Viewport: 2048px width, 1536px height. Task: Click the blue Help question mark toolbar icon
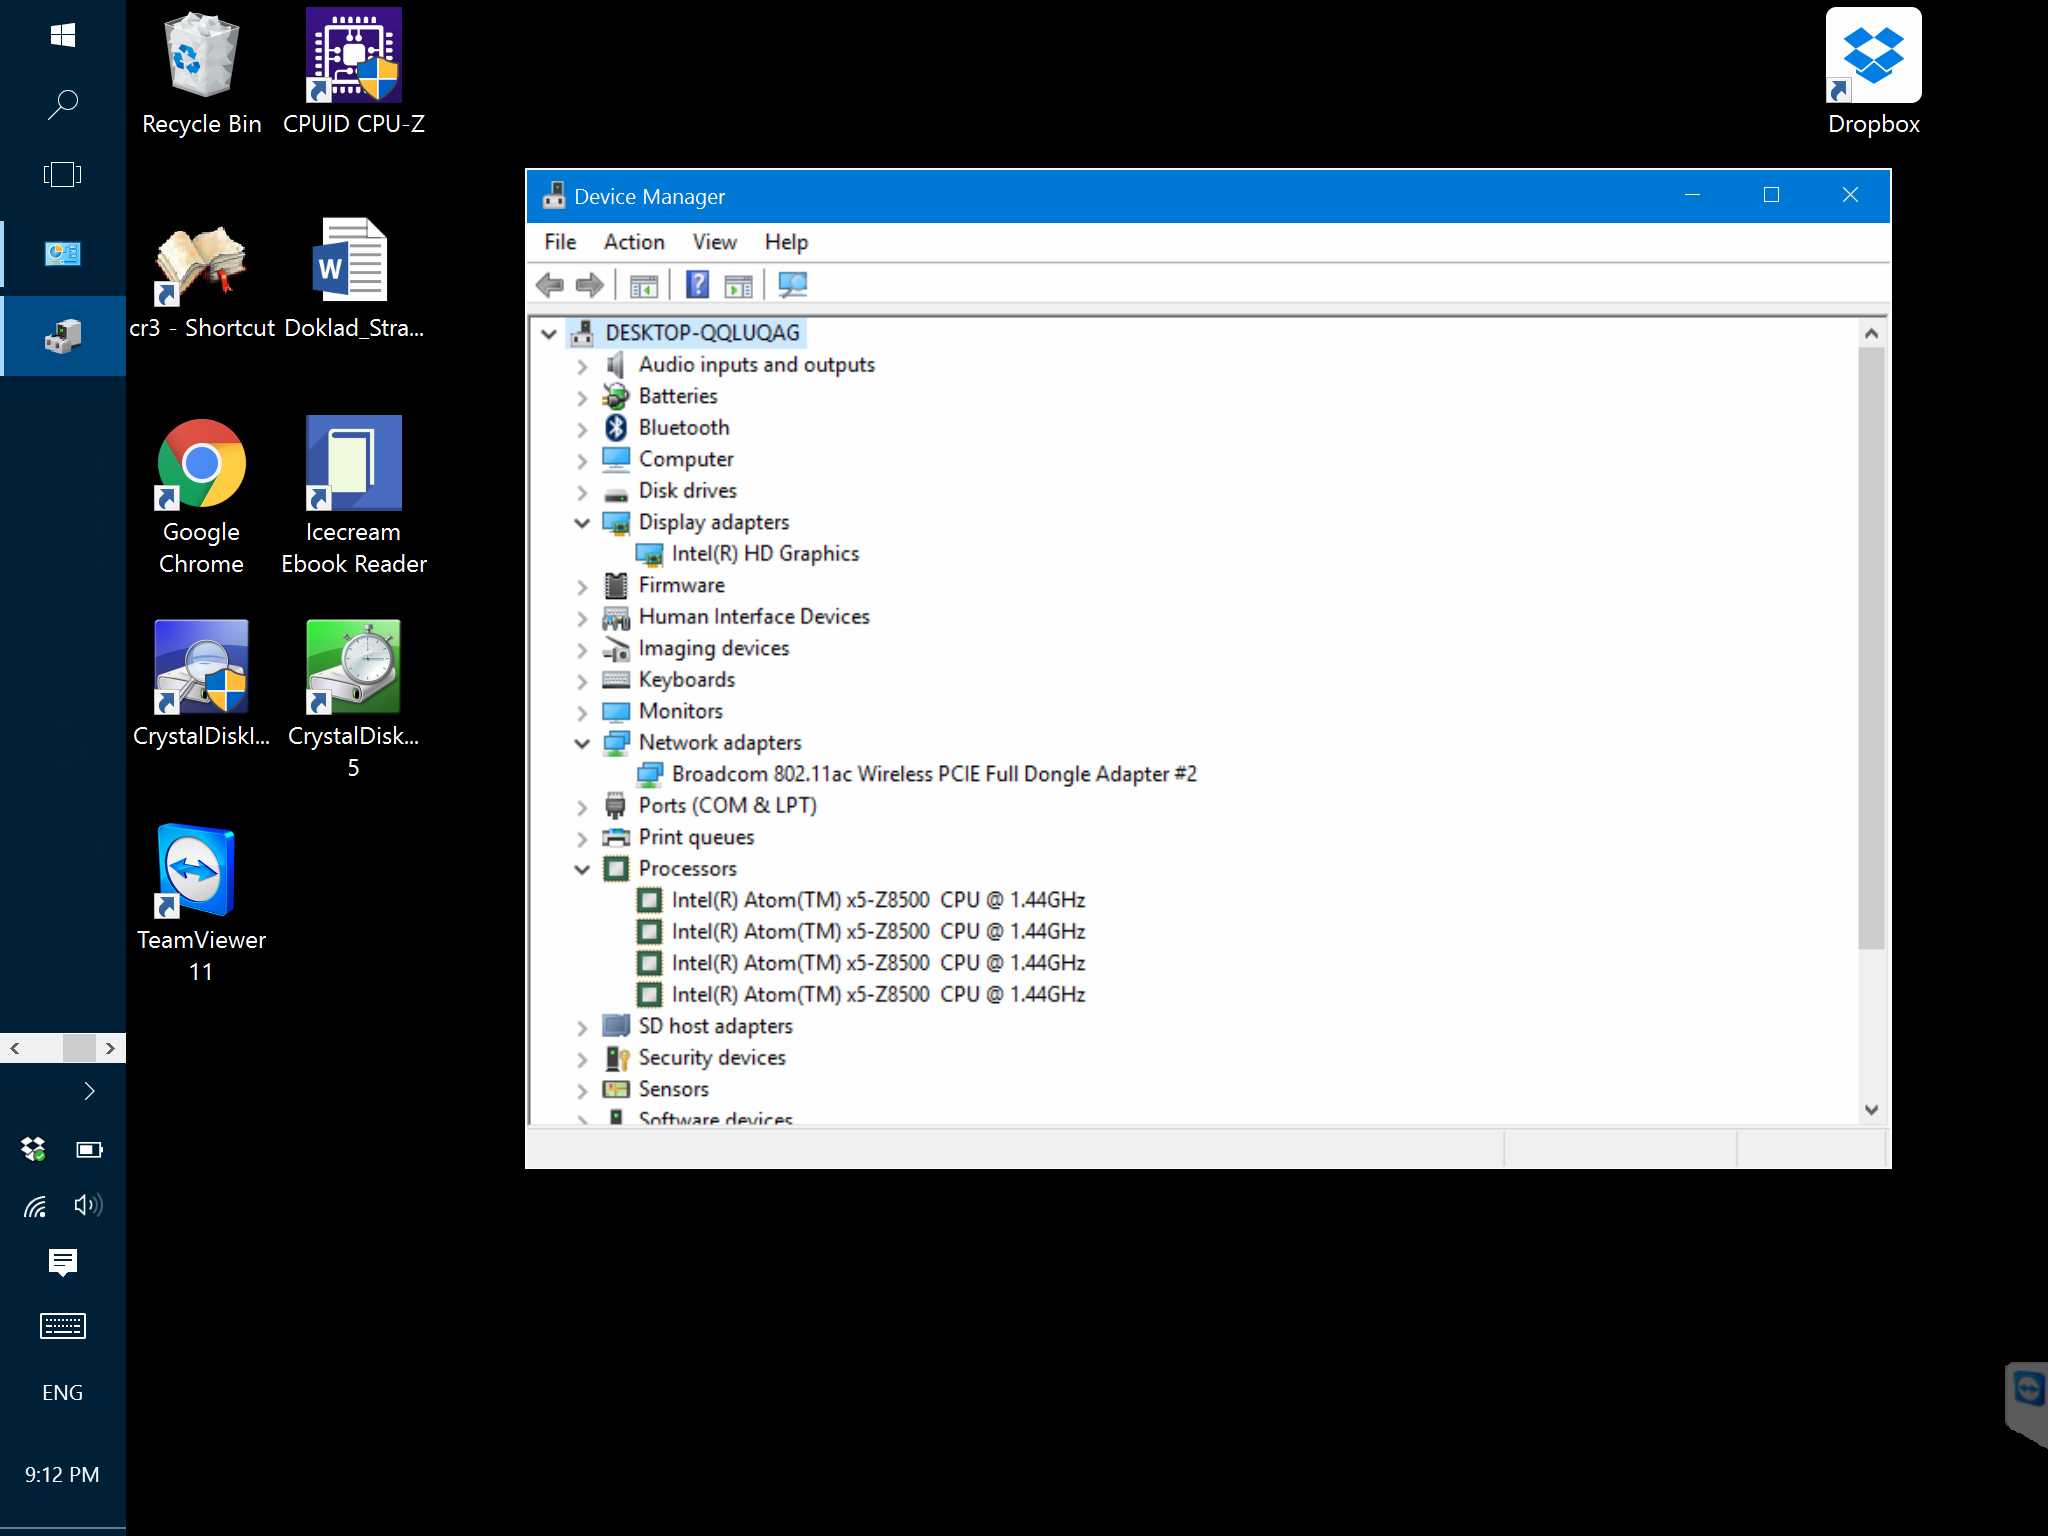pos(697,285)
